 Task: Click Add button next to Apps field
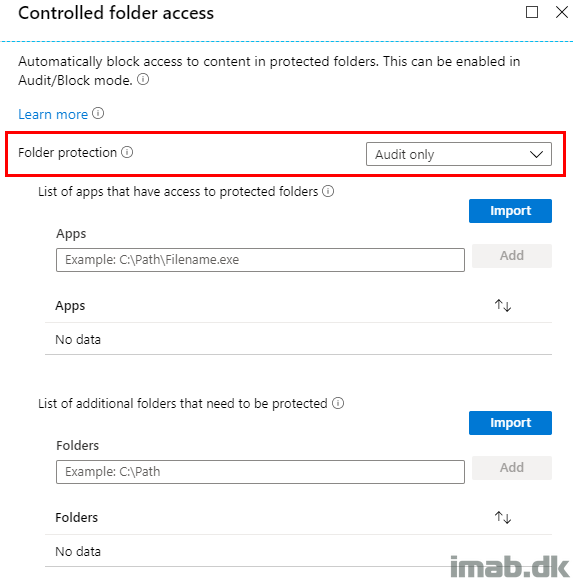[512, 256]
